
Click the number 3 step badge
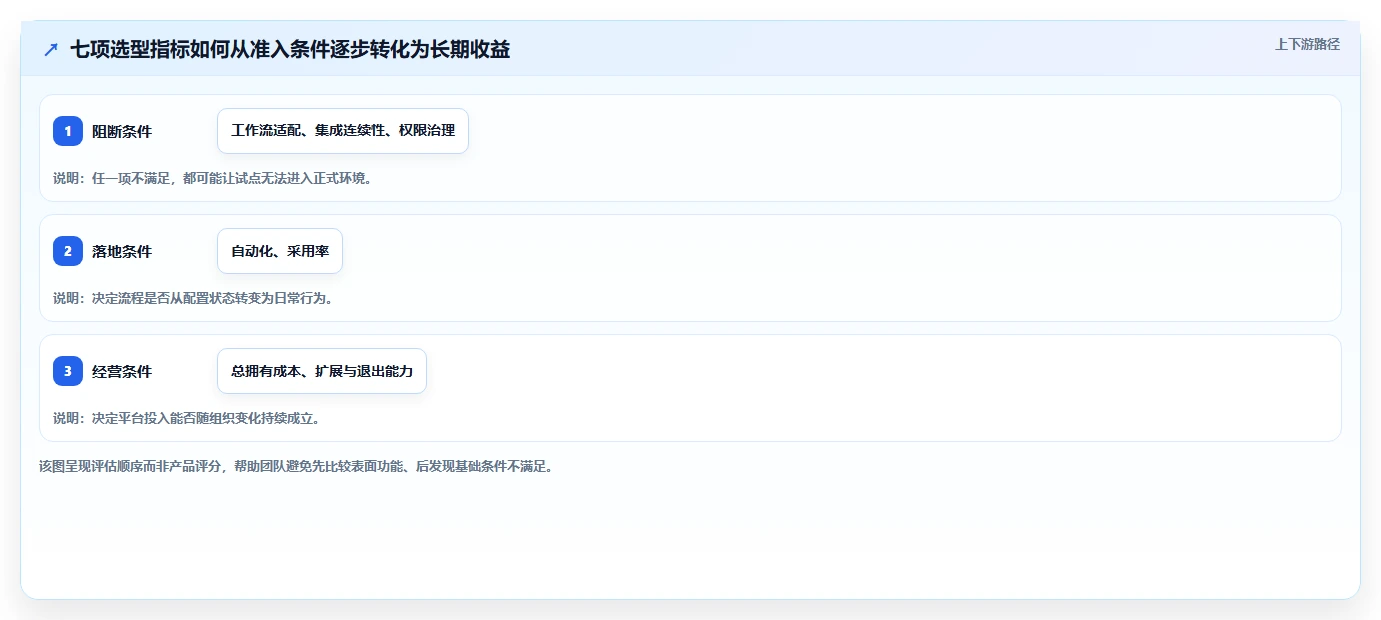point(68,371)
